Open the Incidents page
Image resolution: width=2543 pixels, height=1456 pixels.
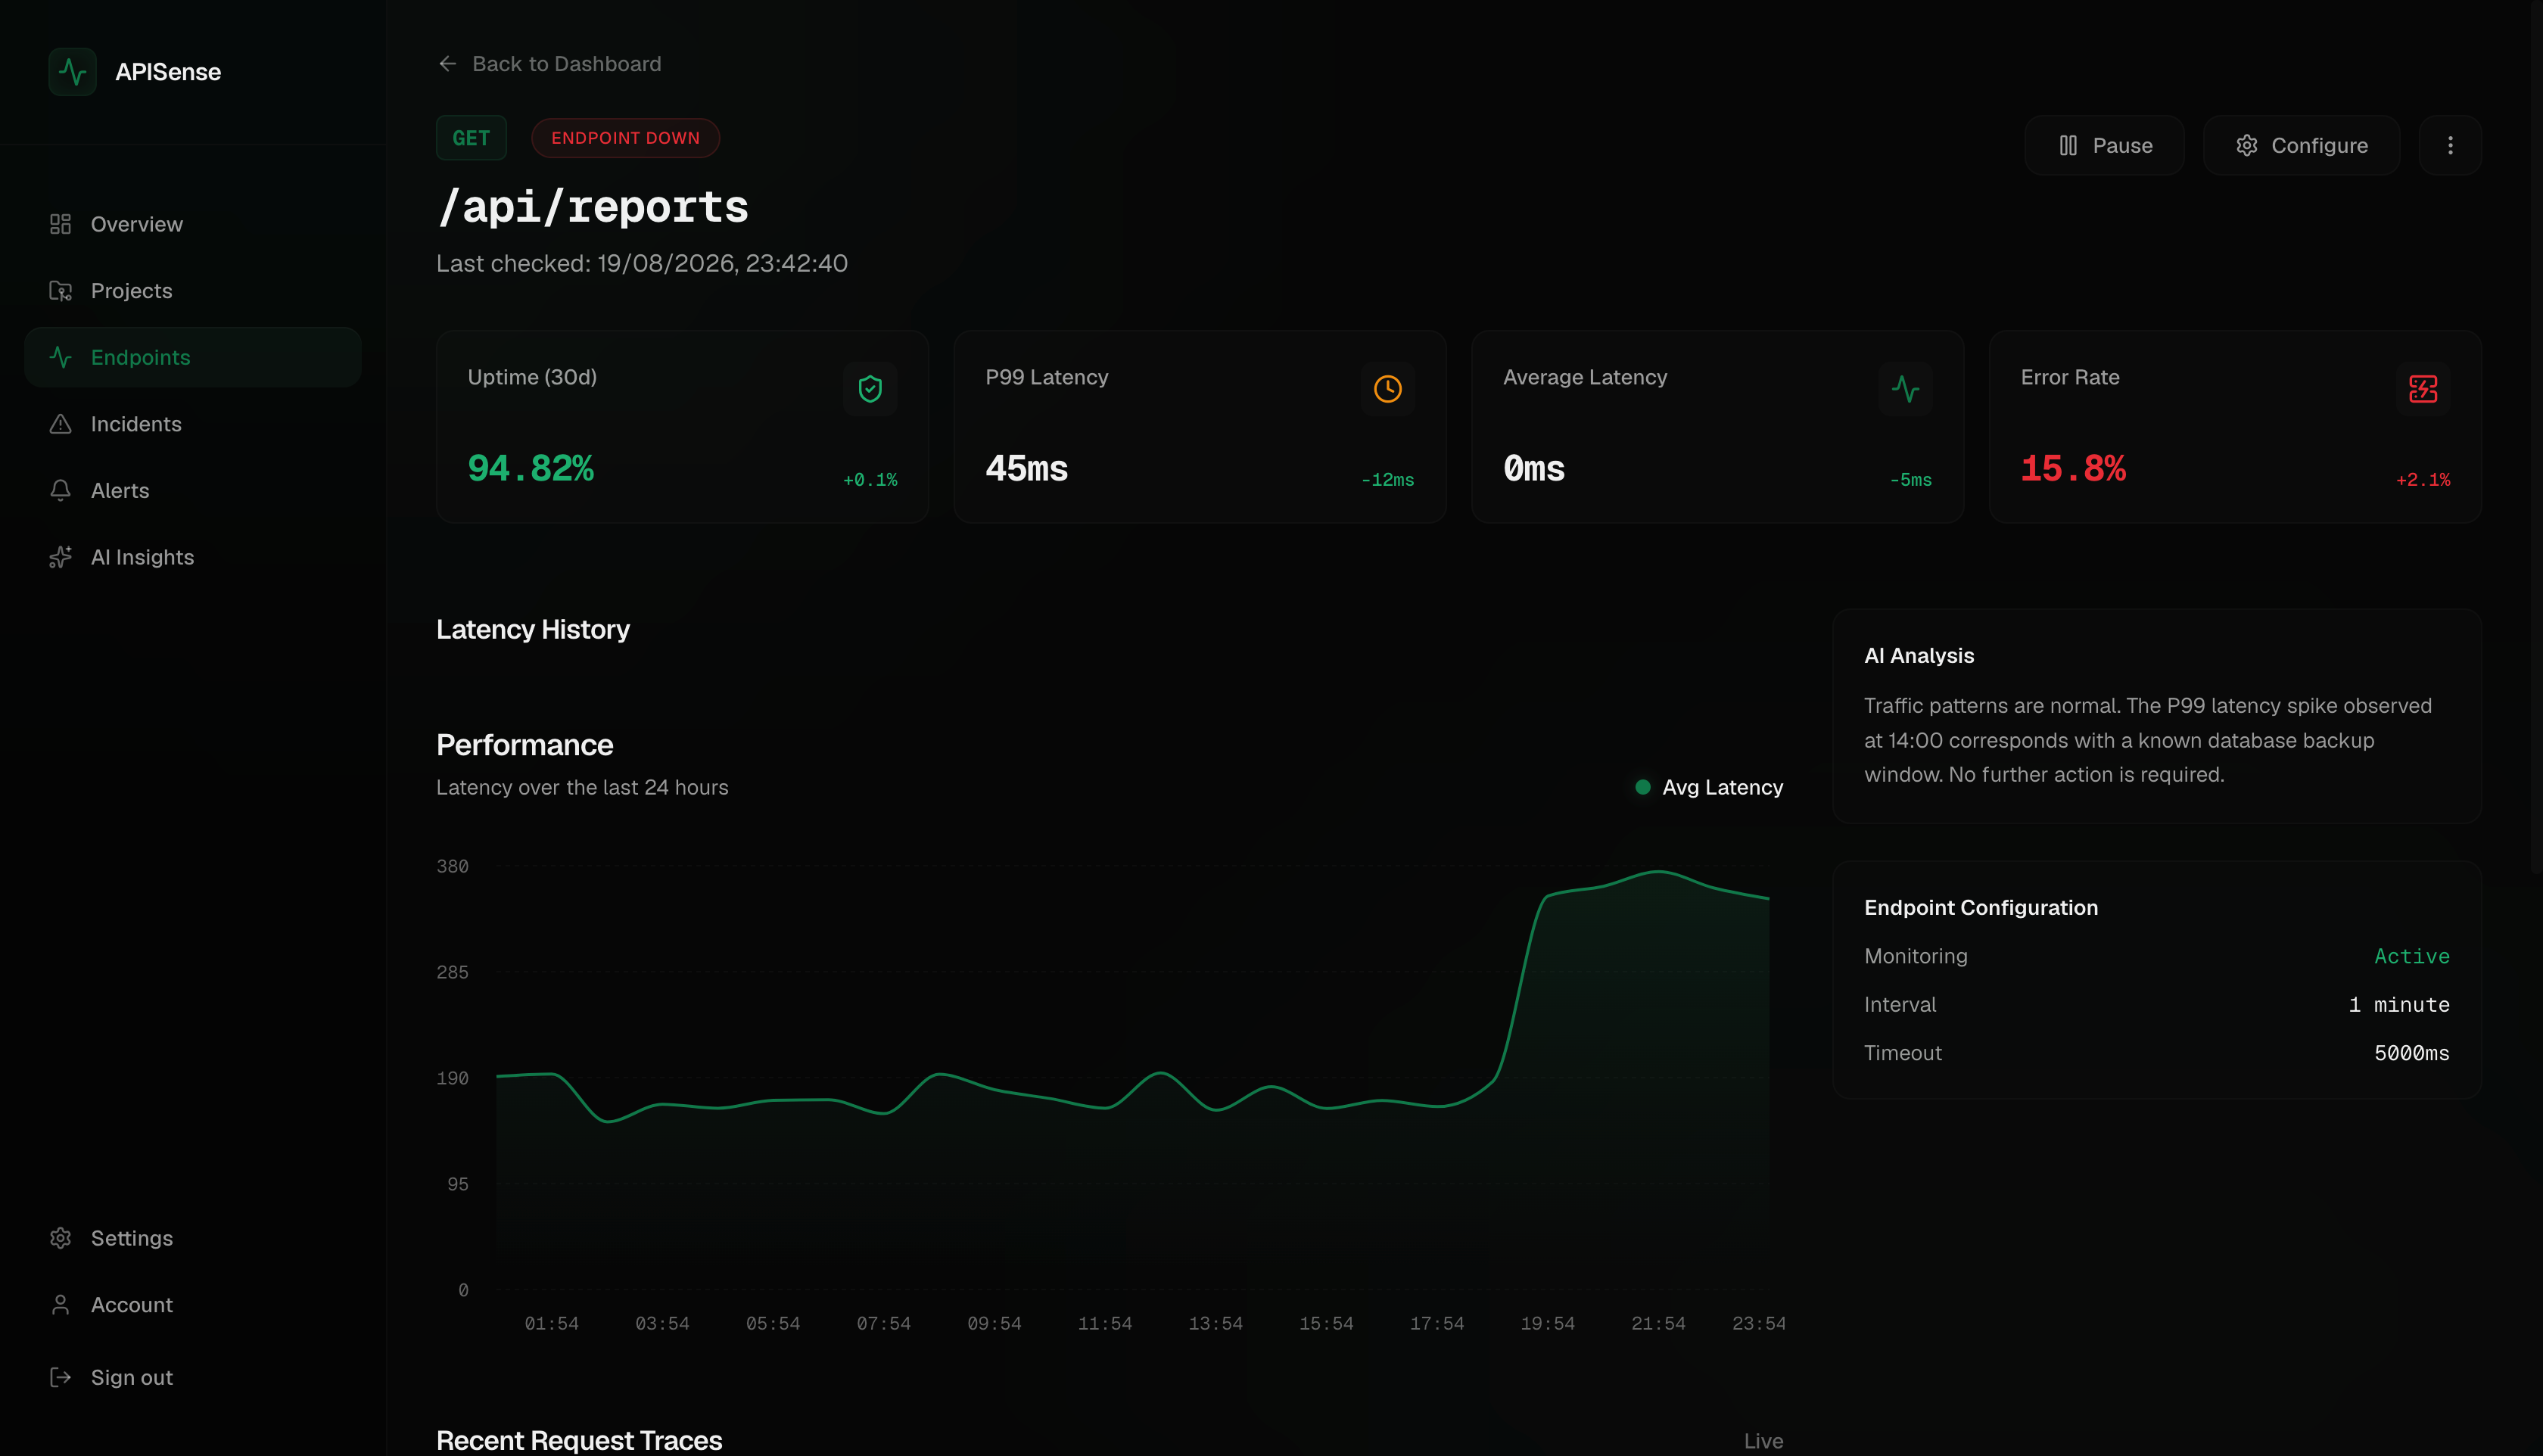pos(193,424)
